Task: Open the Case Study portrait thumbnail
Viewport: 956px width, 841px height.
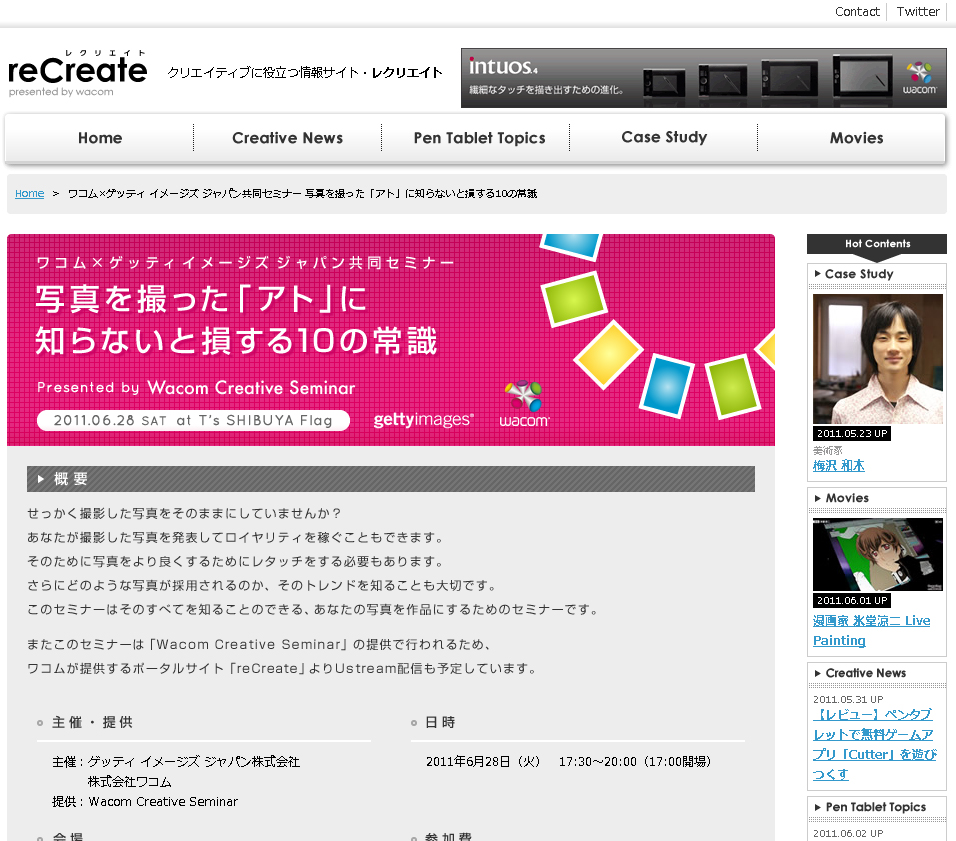Action: click(877, 359)
